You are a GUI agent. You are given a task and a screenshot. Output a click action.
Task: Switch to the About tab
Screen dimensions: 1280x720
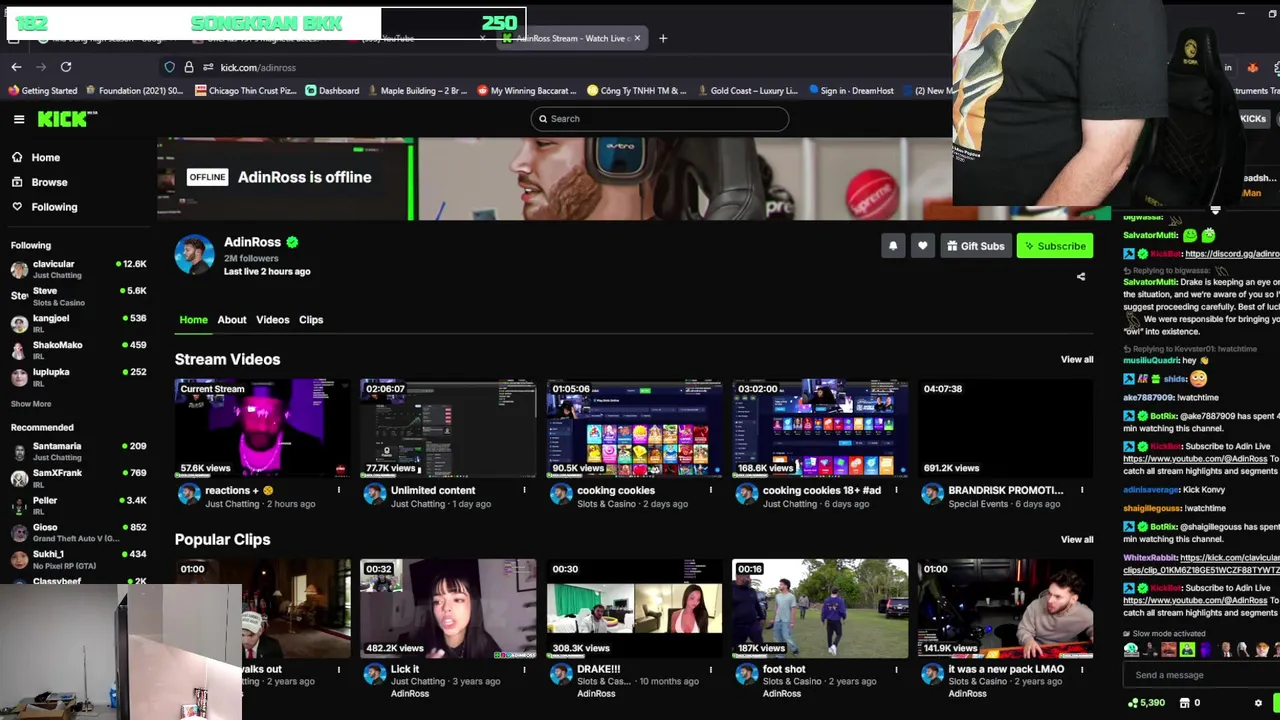(x=232, y=320)
